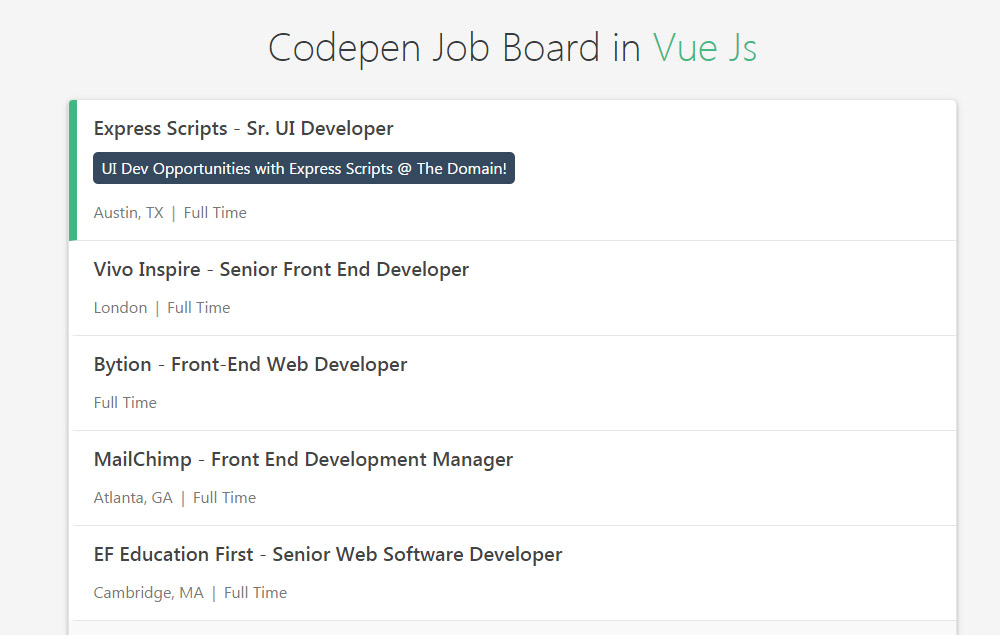Image resolution: width=1000 pixels, height=635 pixels.
Task: Click Full Time under the MailChimp listing
Action: (x=224, y=497)
